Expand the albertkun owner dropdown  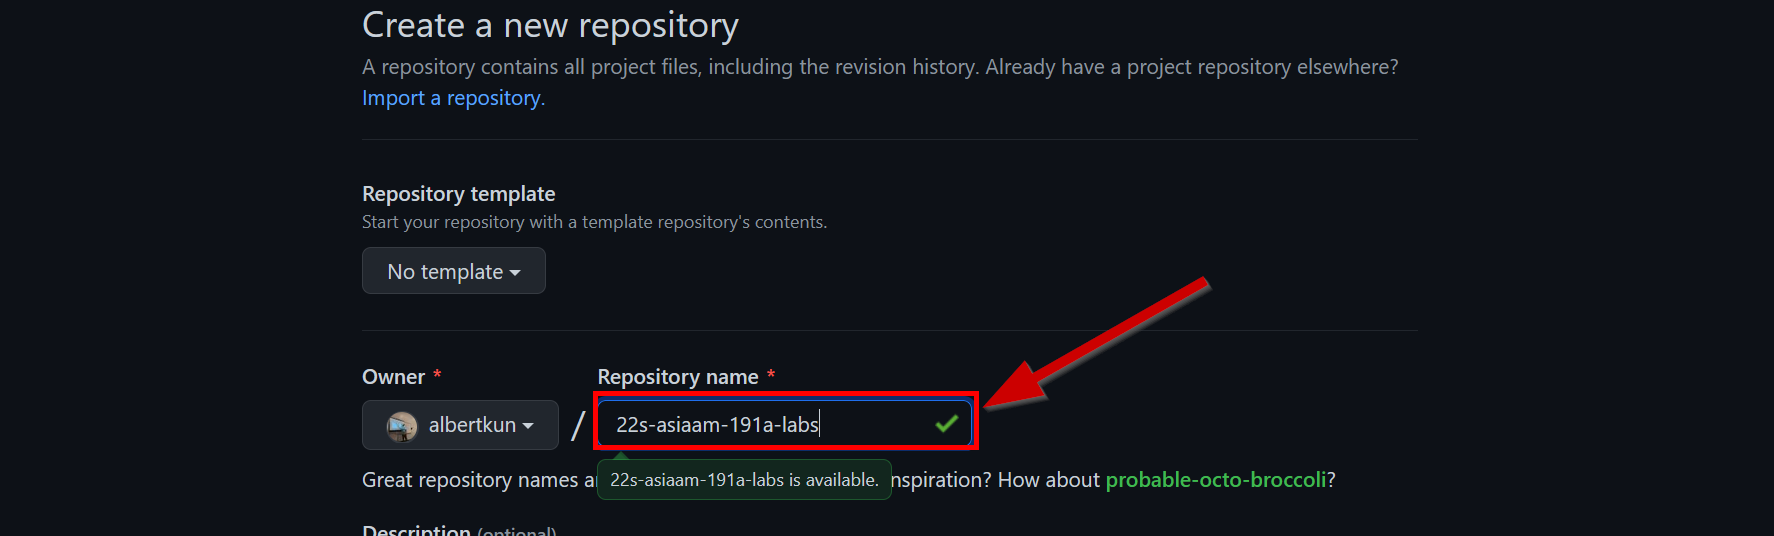(x=460, y=425)
